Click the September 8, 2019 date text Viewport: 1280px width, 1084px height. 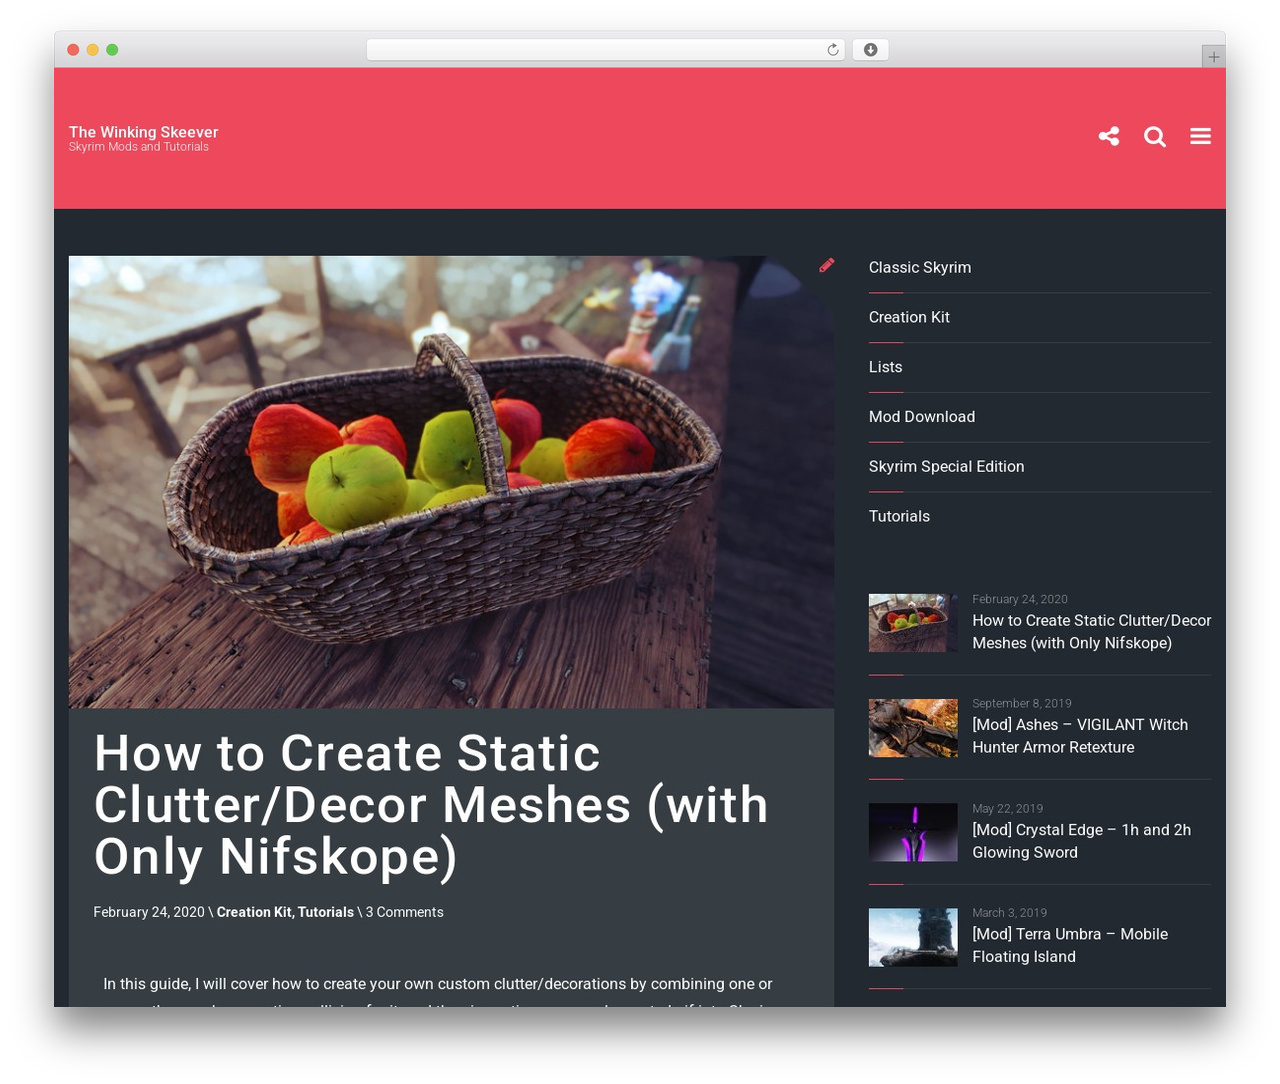point(1022,703)
